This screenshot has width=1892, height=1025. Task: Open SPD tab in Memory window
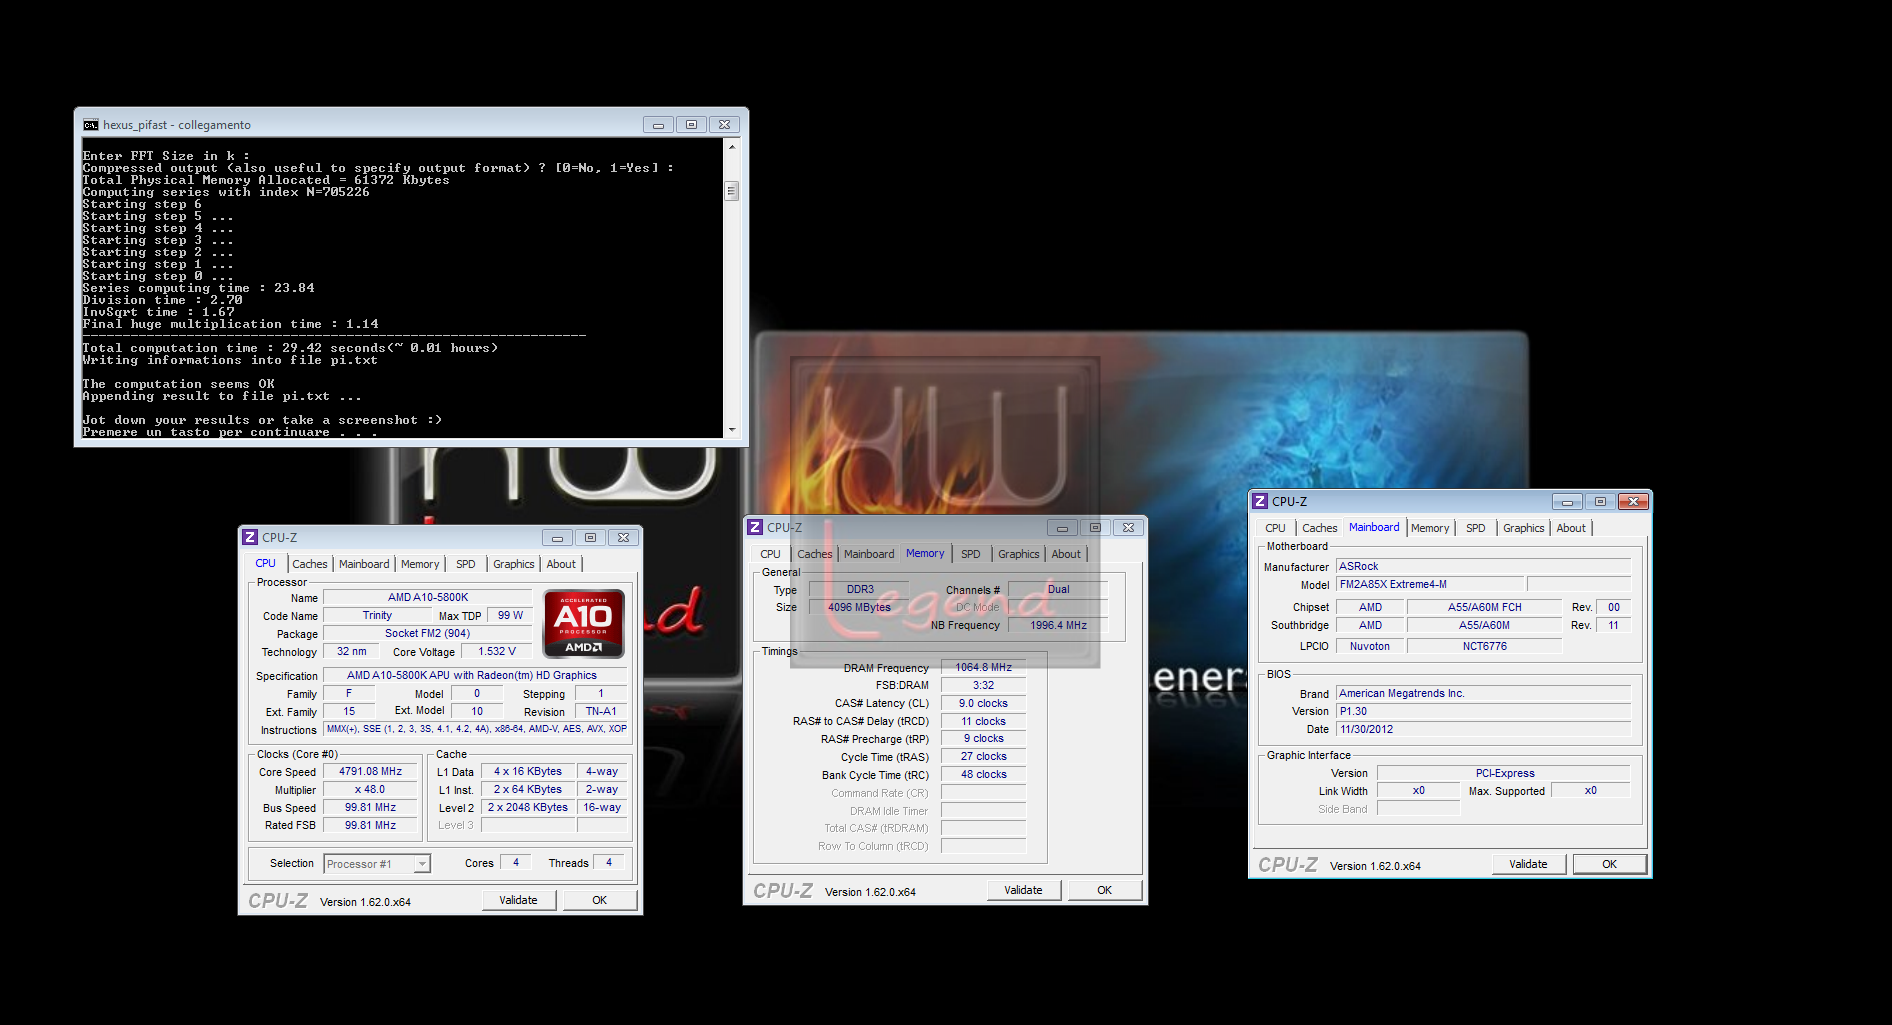tap(971, 554)
